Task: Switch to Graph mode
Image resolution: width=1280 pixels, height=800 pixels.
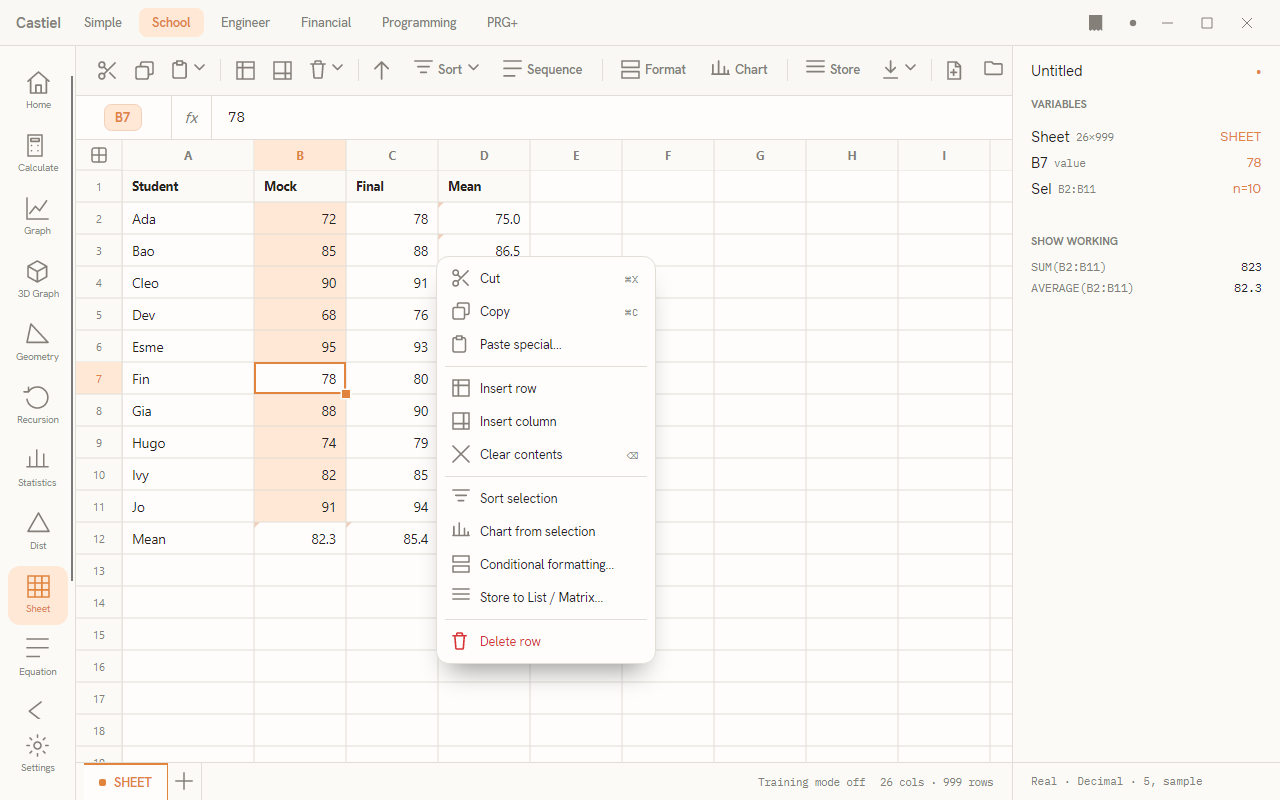Action: 38,216
